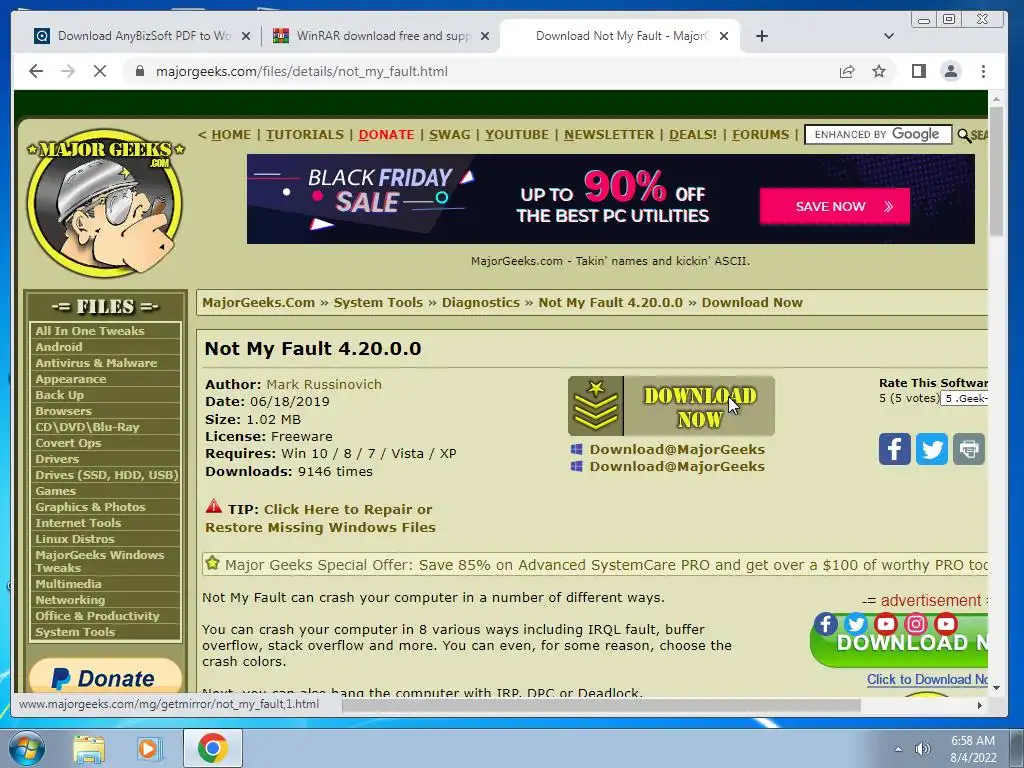Open the YOUTUBE menu link

click(517, 135)
